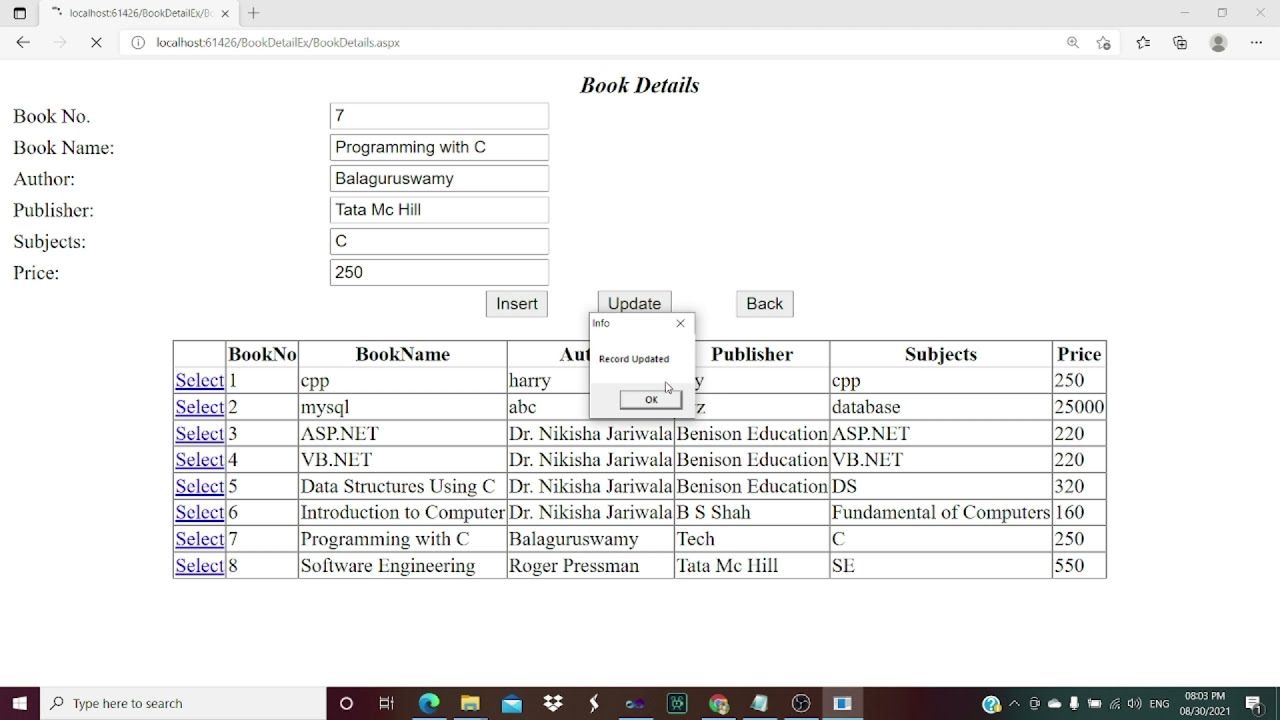
Task: Open the ENG language indicator
Action: pos(1160,703)
